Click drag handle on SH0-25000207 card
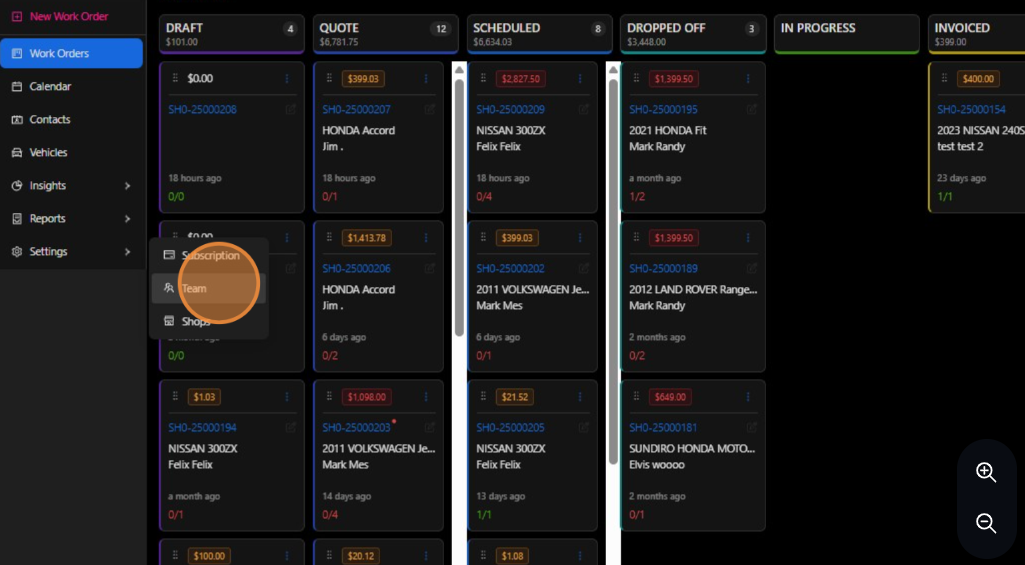 (x=329, y=78)
